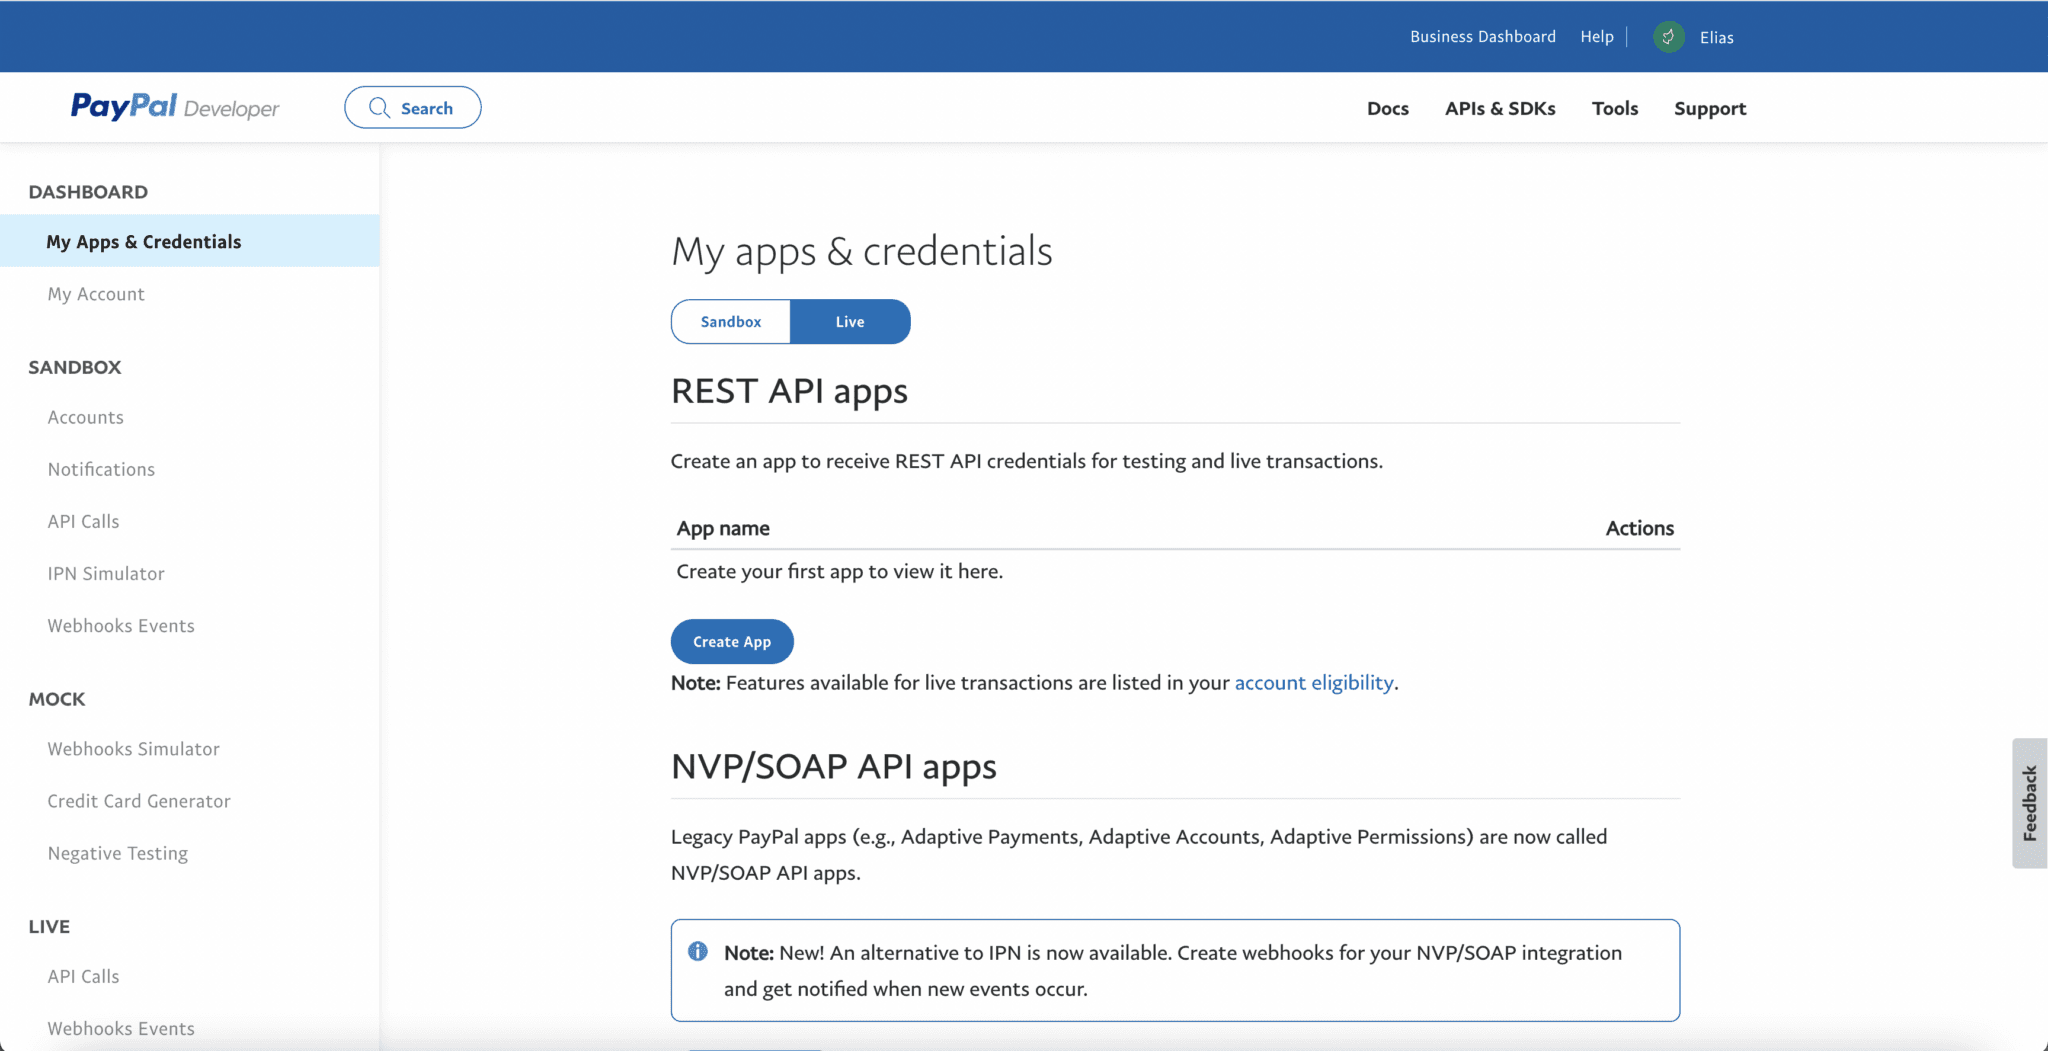2048x1051 pixels.
Task: Select the Live toggle
Action: (x=850, y=322)
